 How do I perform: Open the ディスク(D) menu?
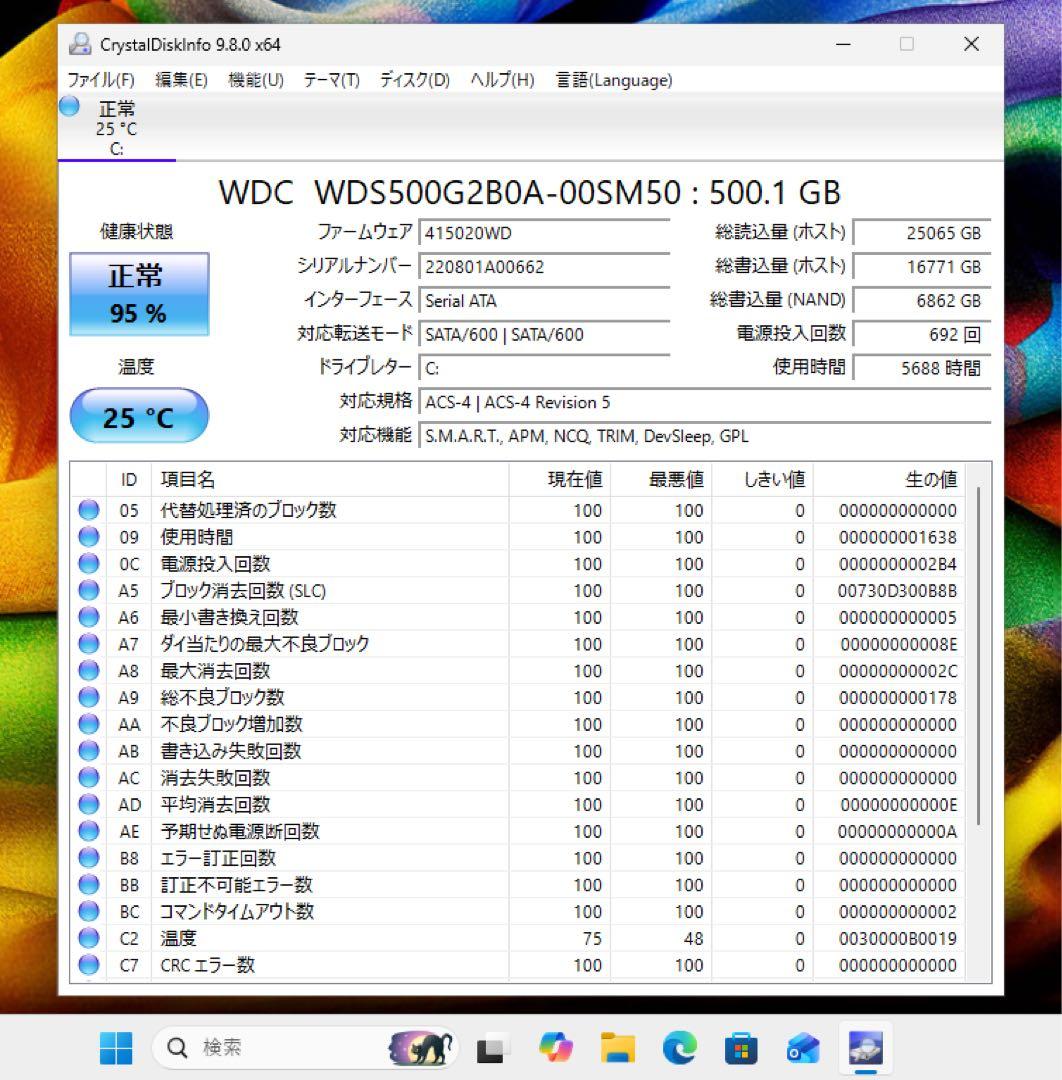coord(415,80)
